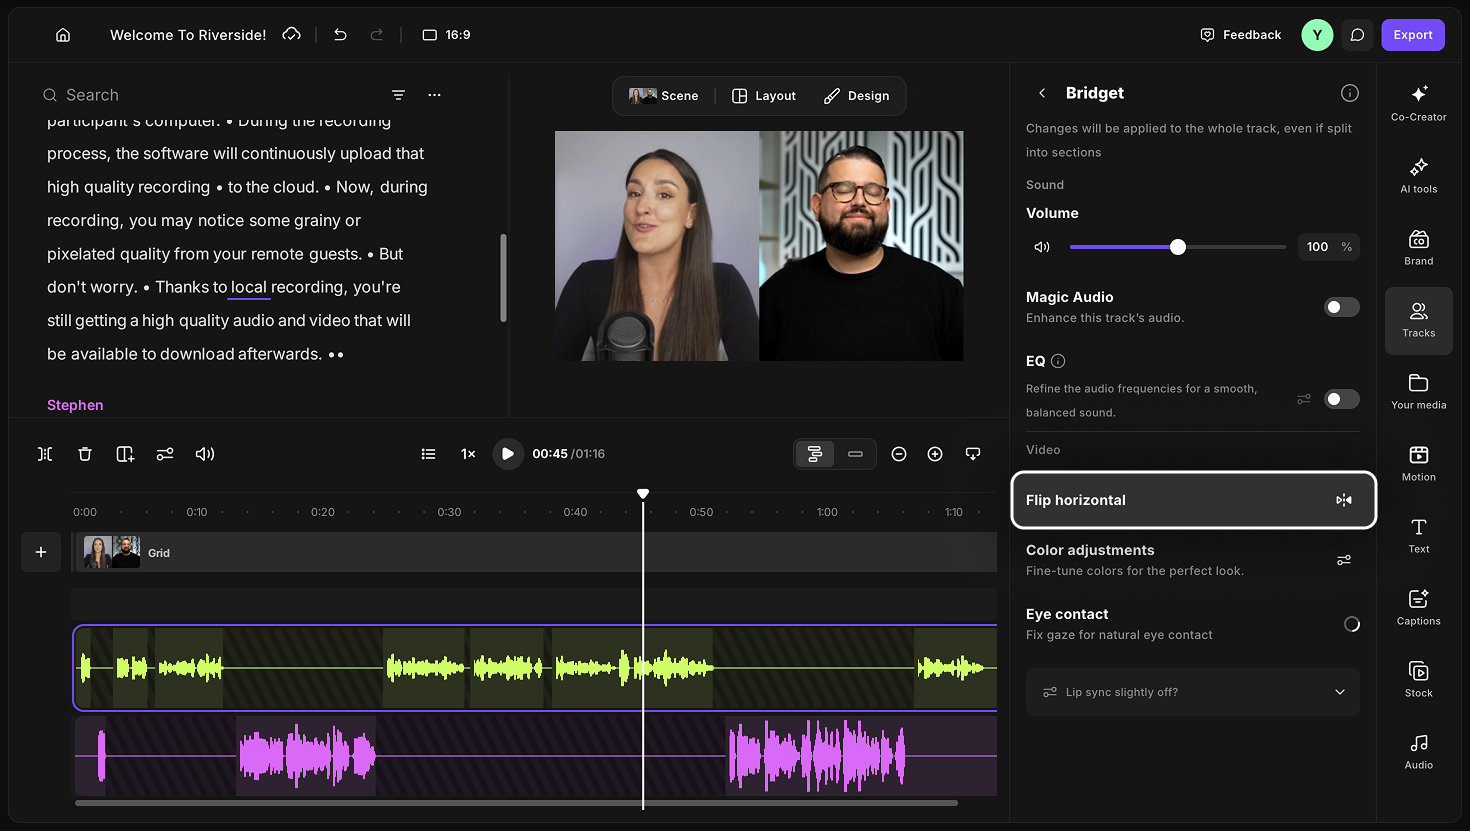Turn on the EQ toggle
The height and width of the screenshot is (831, 1470).
[x=1341, y=399]
